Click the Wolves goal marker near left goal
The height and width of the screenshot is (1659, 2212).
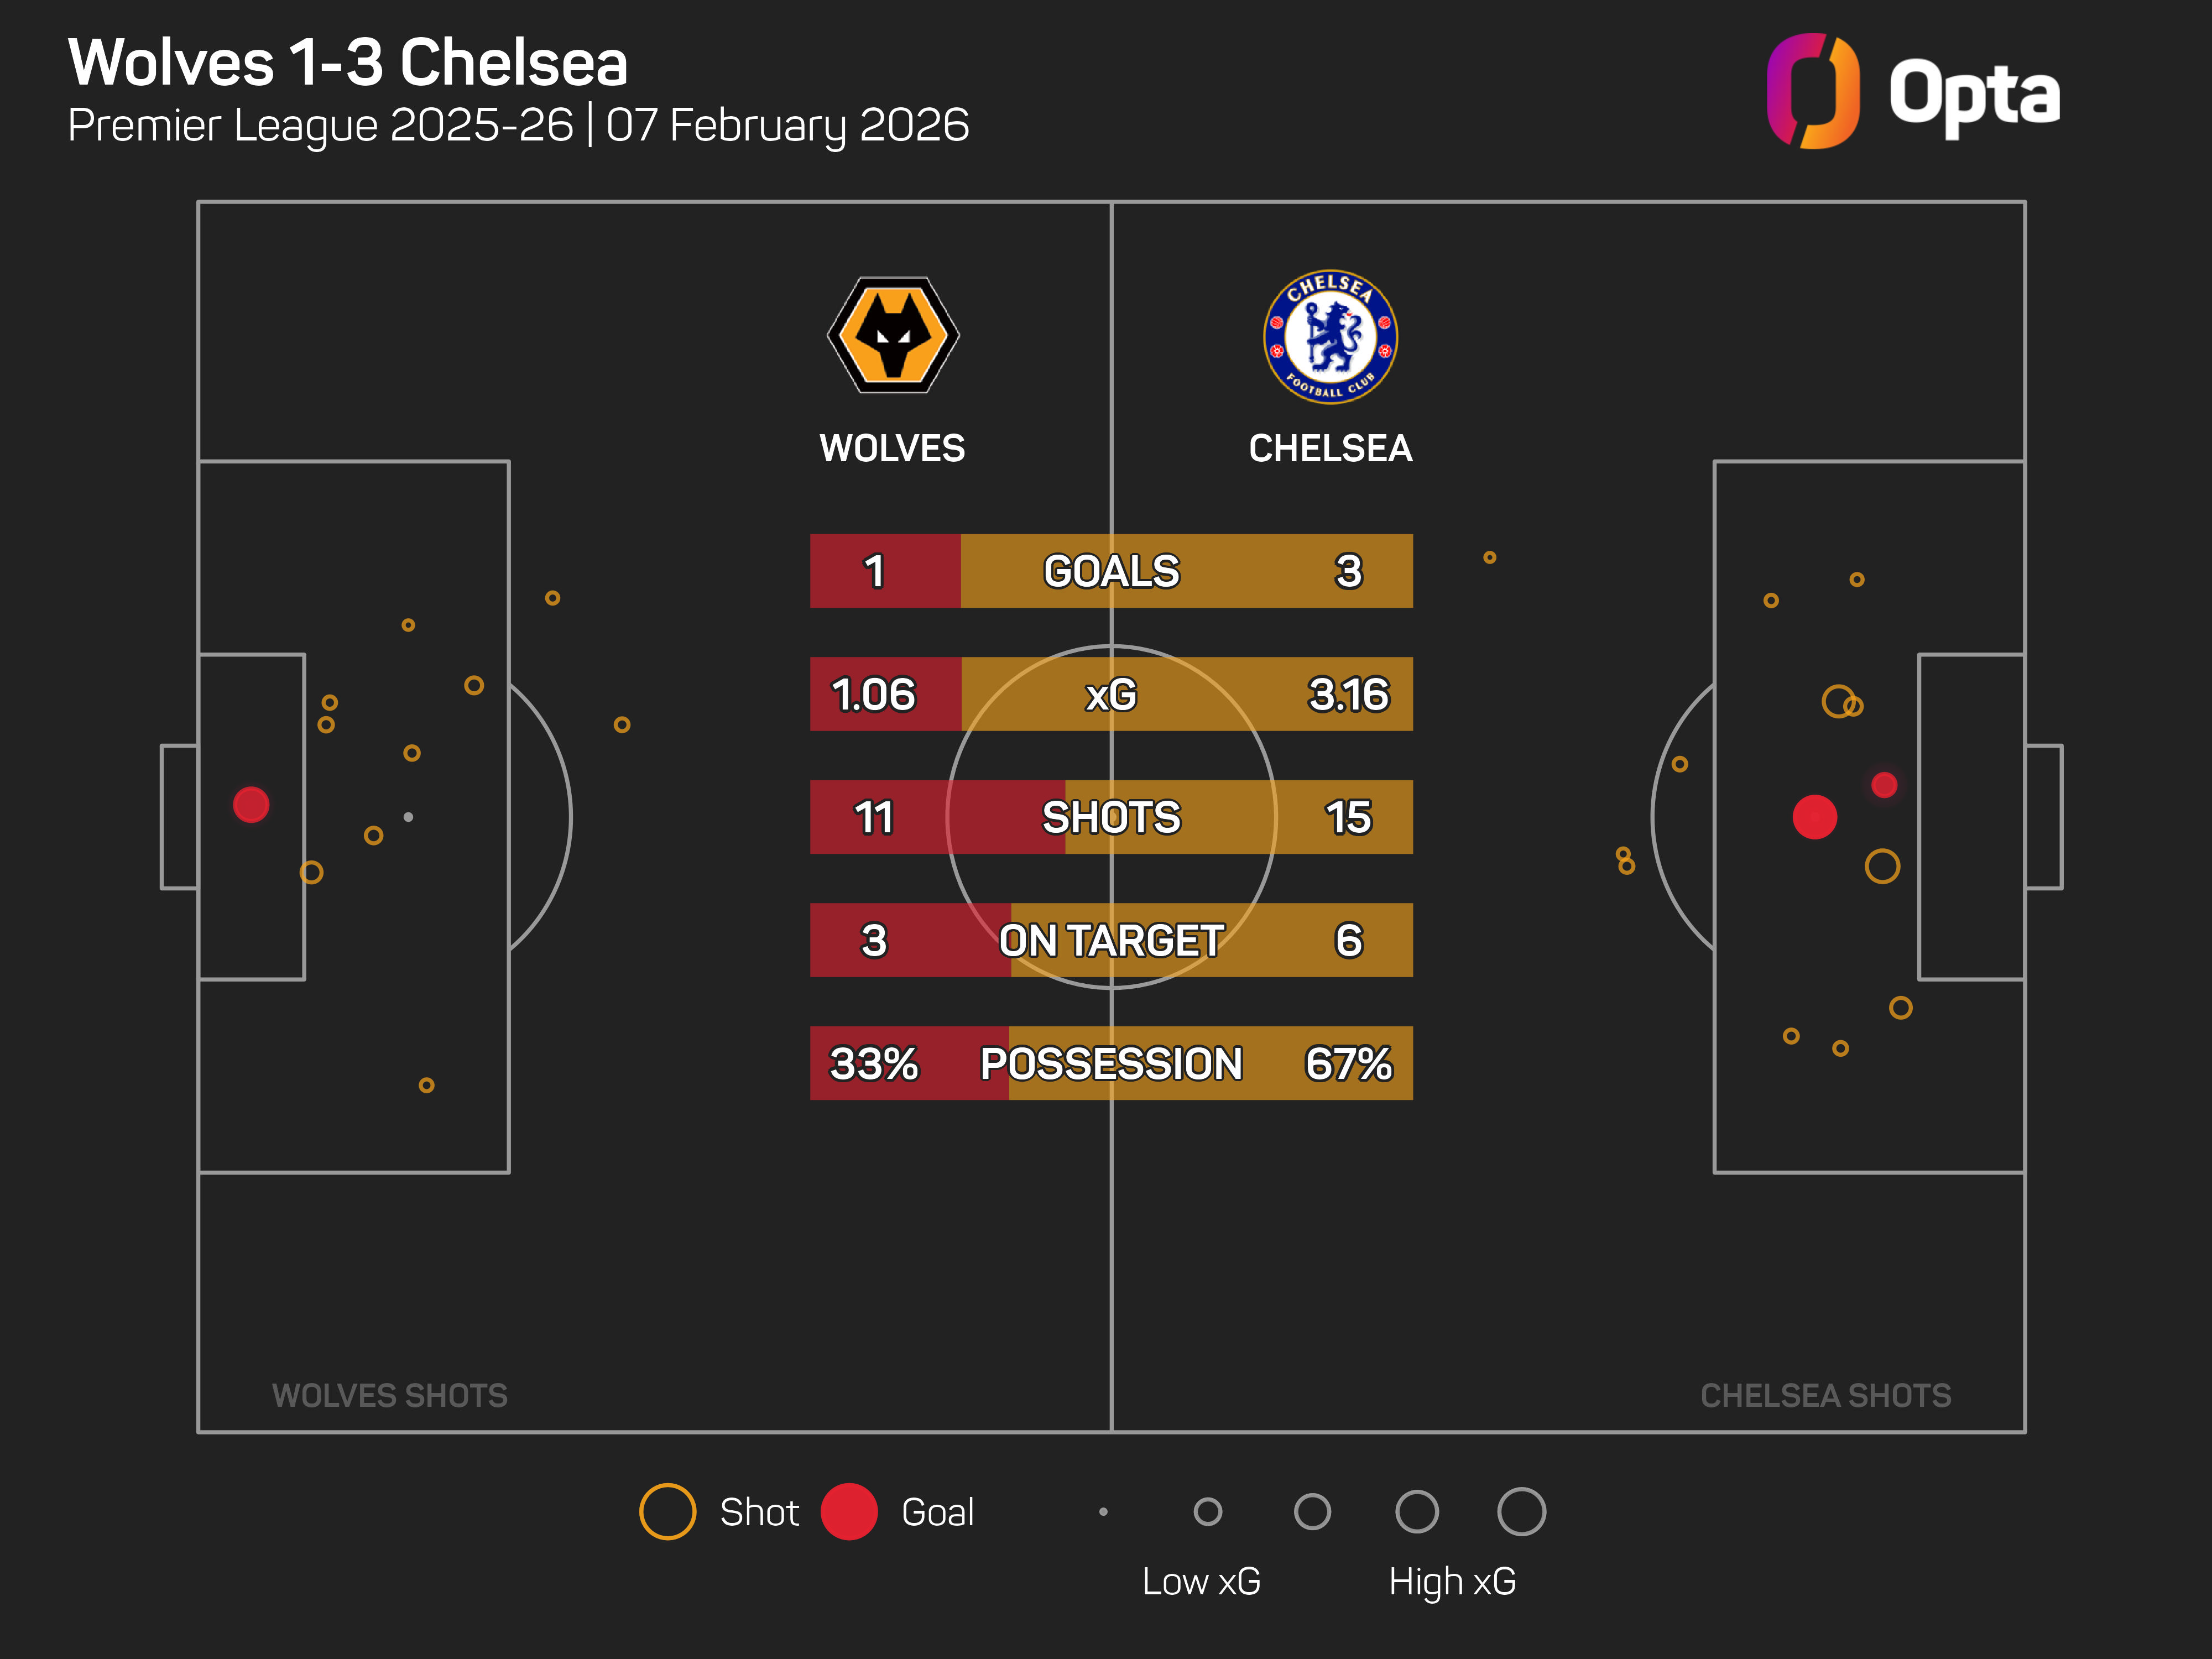[251, 804]
